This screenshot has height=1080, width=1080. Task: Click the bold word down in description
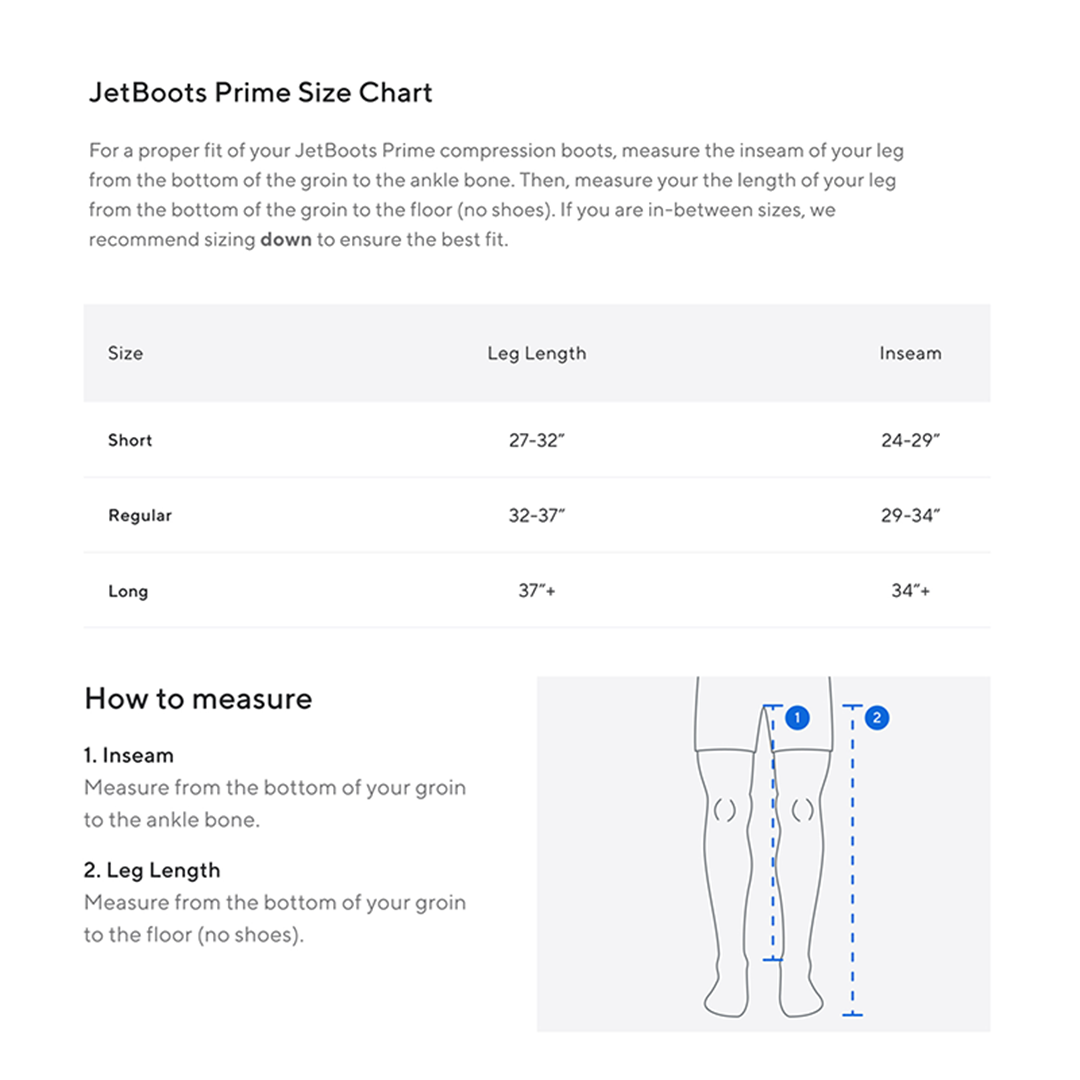click(x=286, y=241)
